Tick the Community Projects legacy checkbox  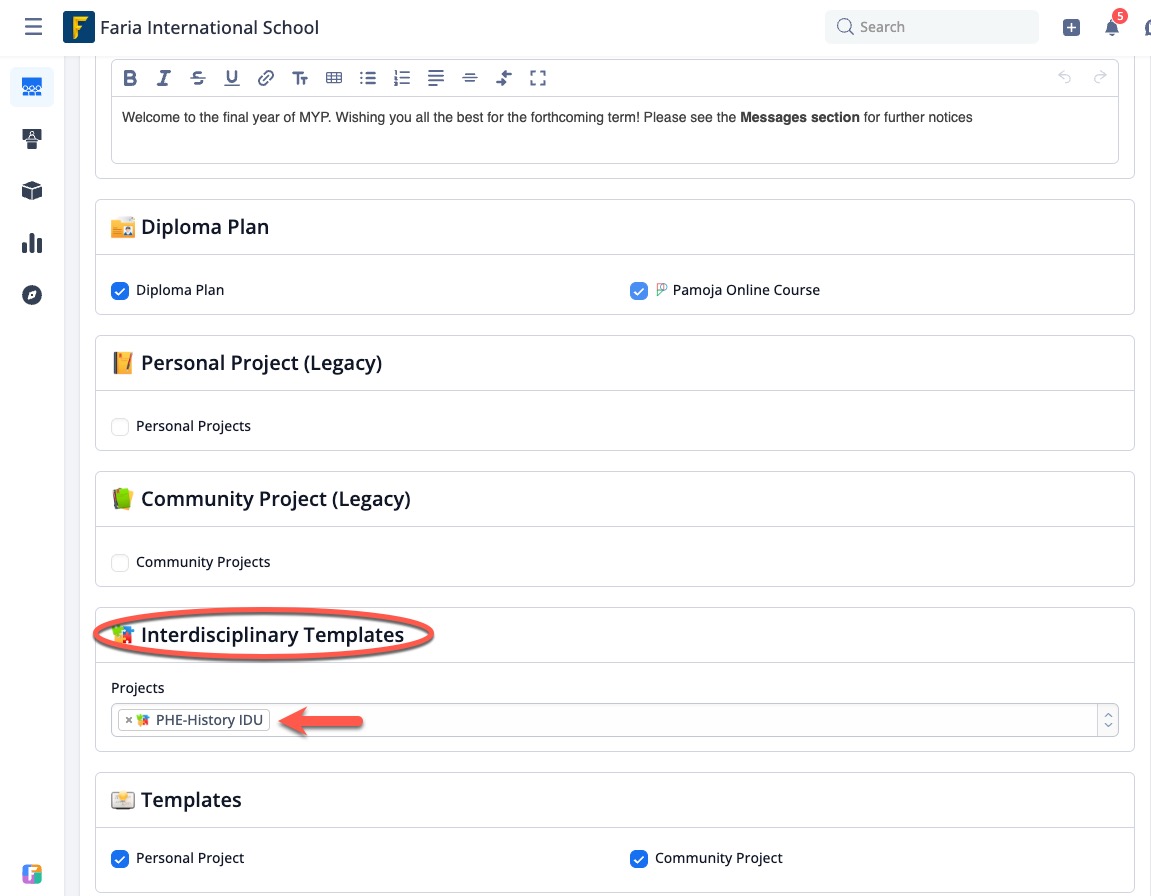[x=120, y=563]
